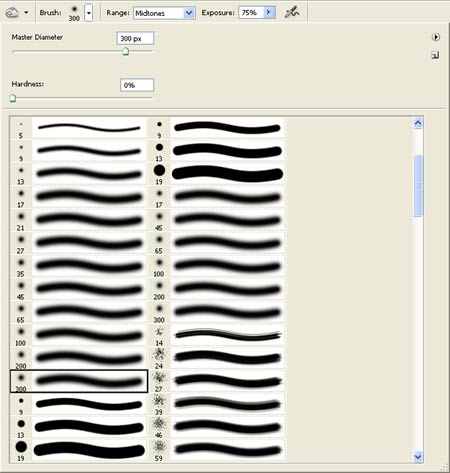
Task: Open the Range dropdown set to Midtones
Action: [x=164, y=13]
